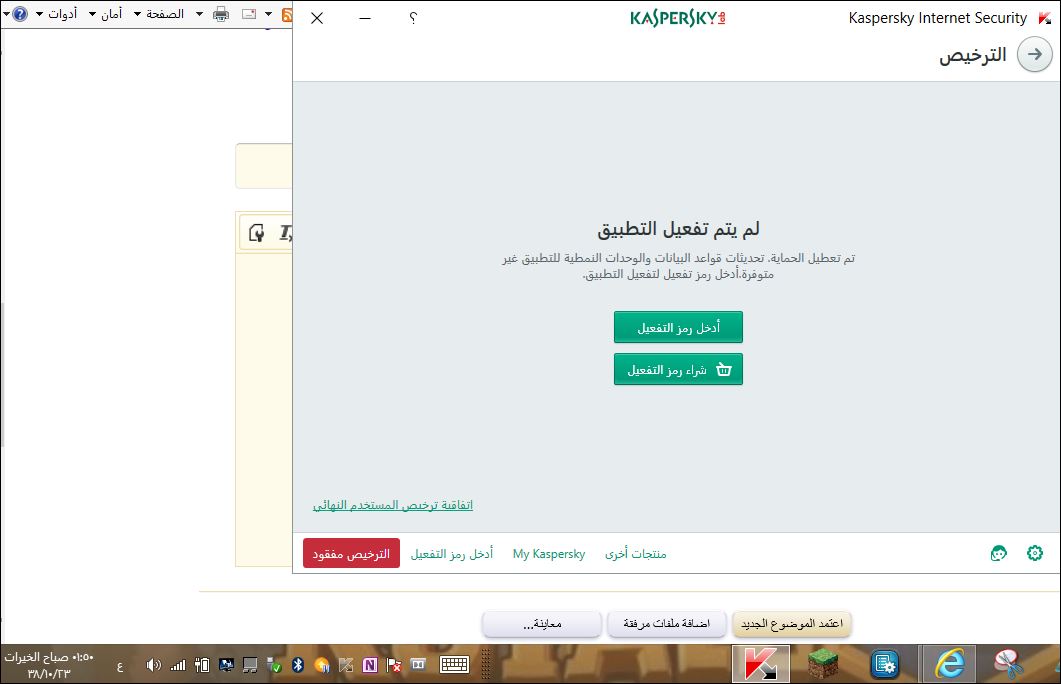Click the Kaspersky Internet Security title text
Image resolution: width=1061 pixels, height=684 pixels.
(937, 18)
